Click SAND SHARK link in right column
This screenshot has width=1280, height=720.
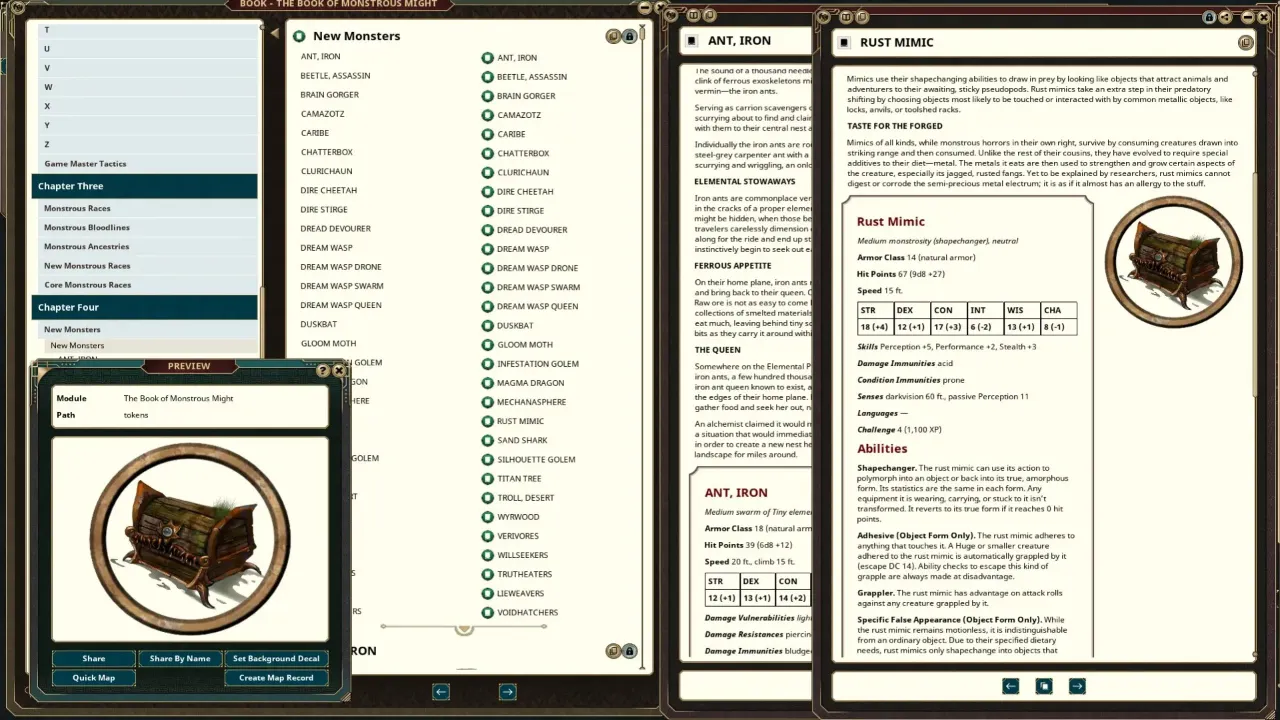tap(522, 441)
